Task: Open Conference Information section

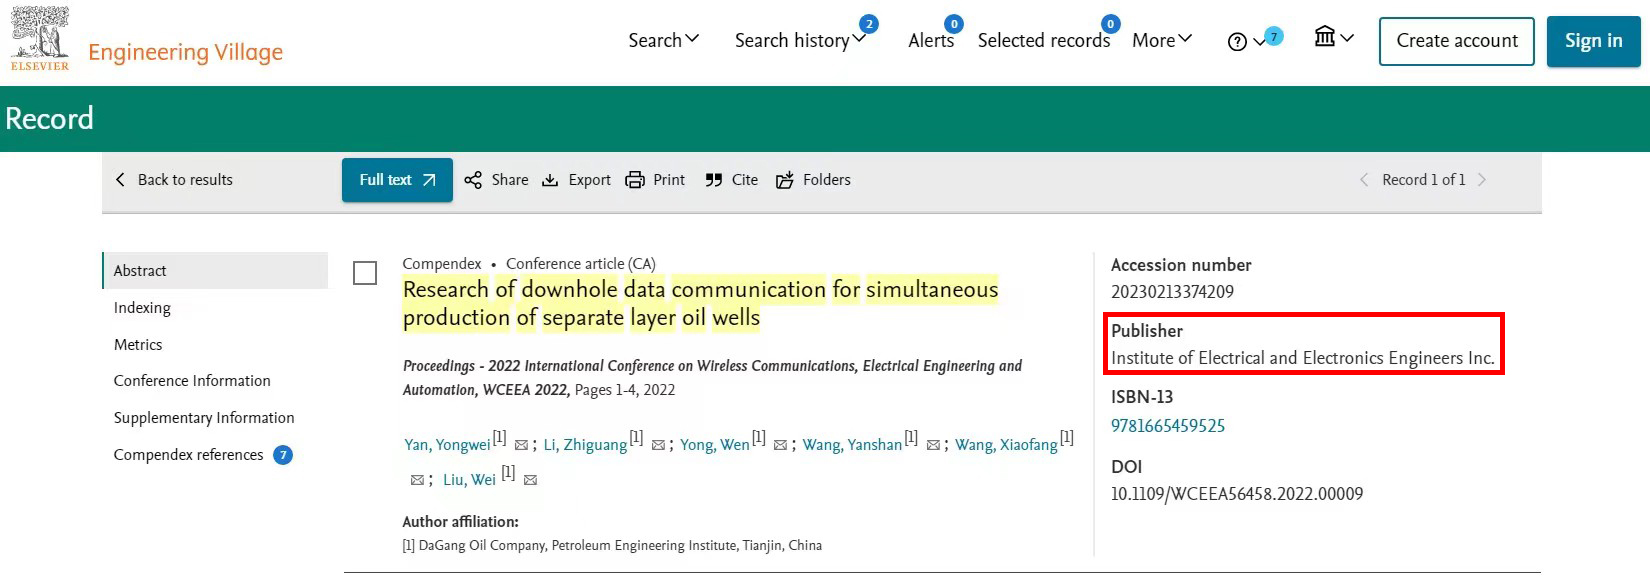Action: tap(192, 381)
